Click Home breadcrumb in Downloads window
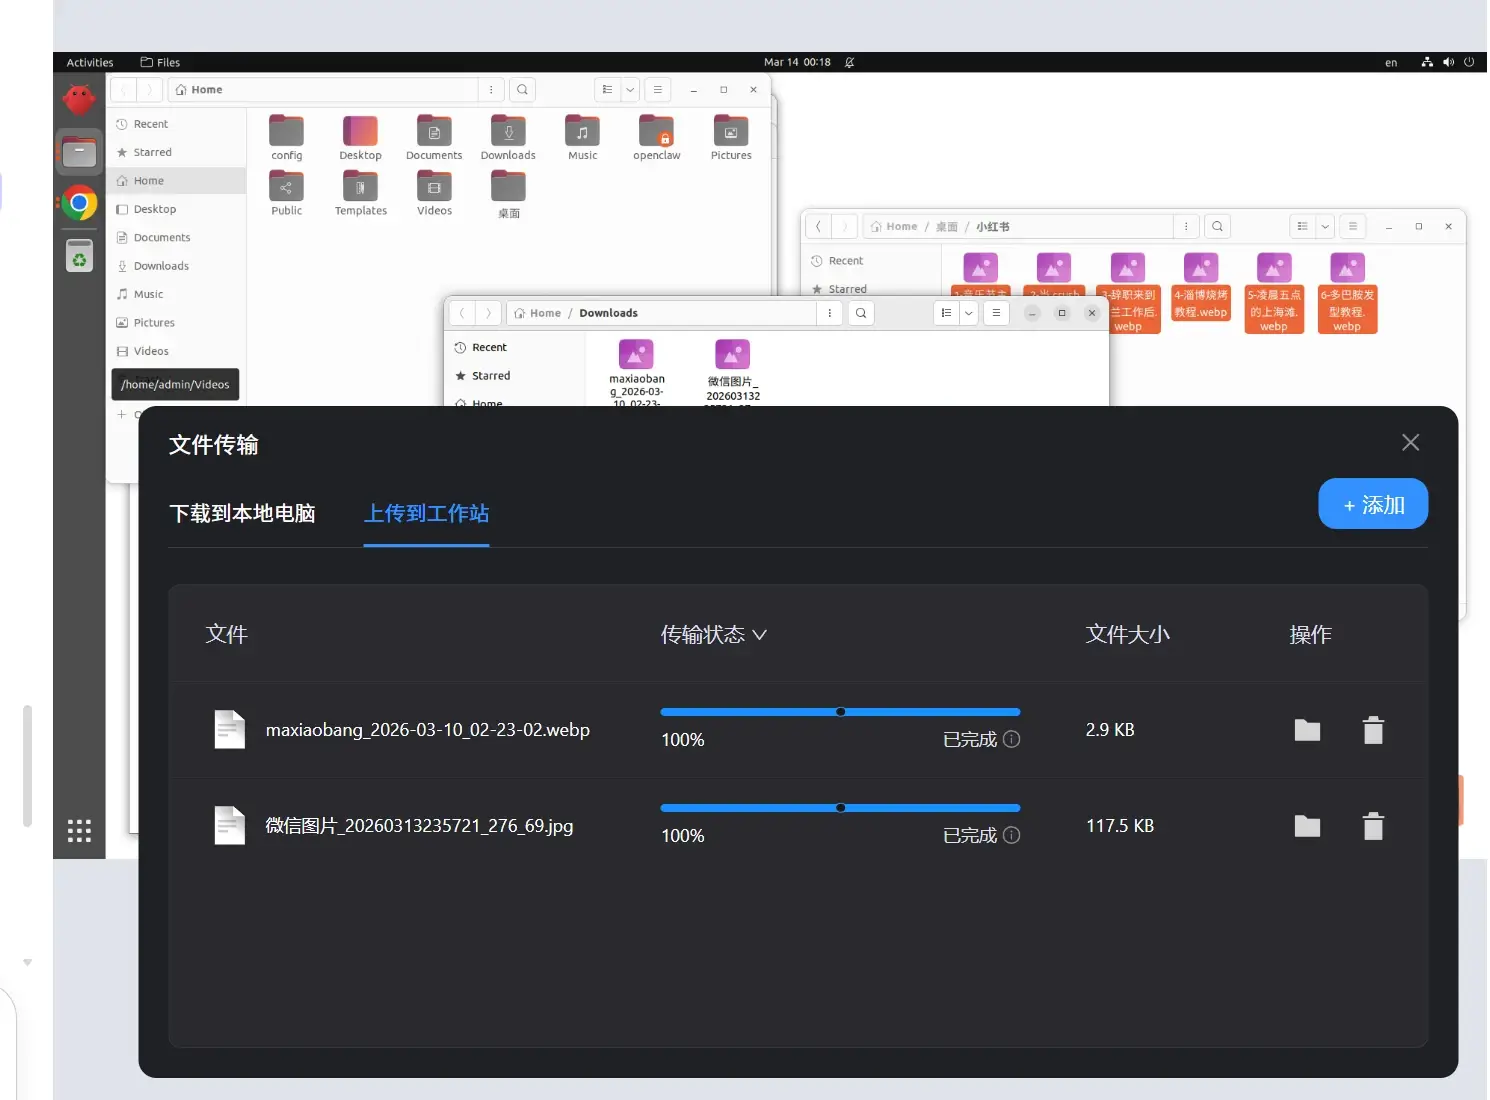 click(x=538, y=313)
